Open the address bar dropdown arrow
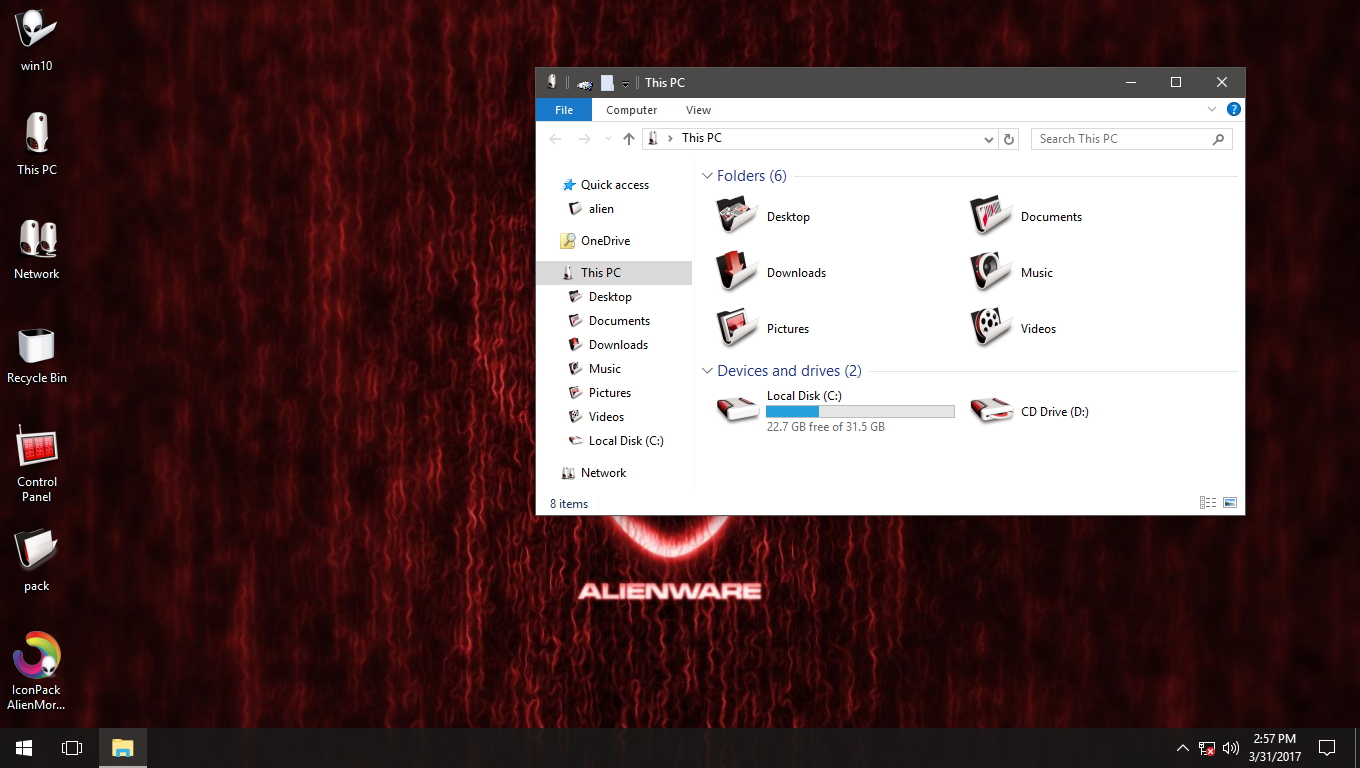This screenshot has width=1360, height=768. tap(988, 139)
